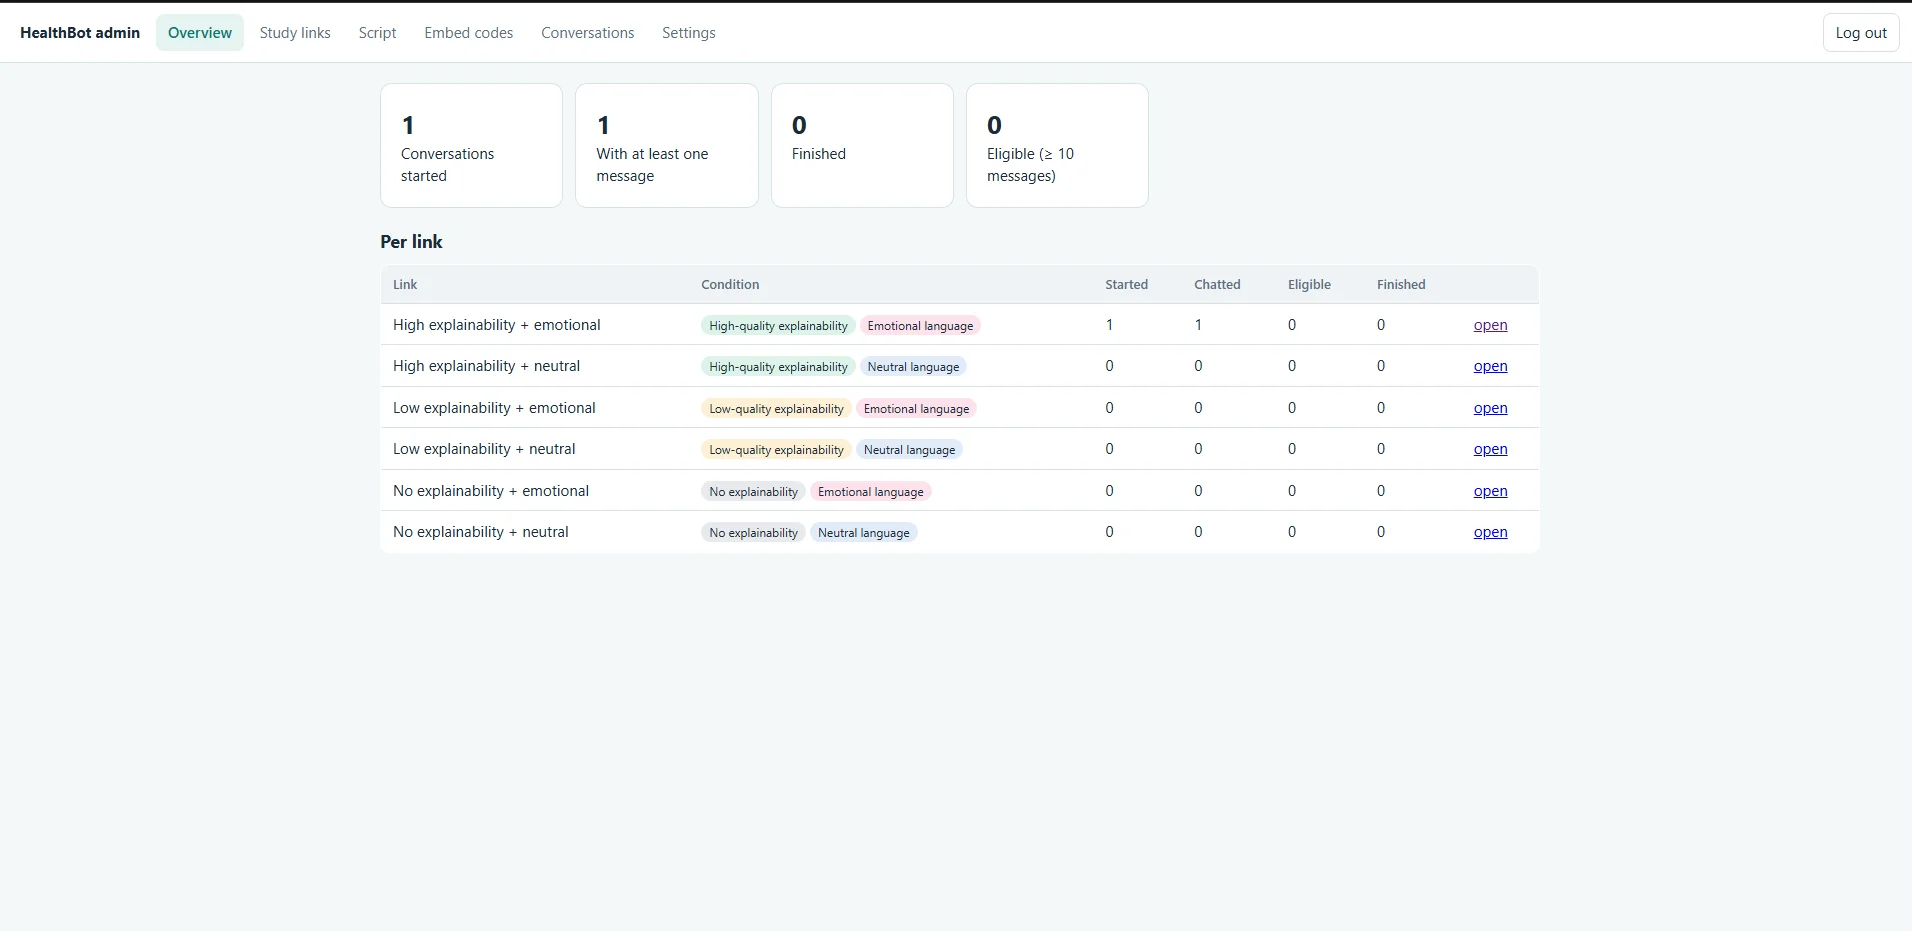Click Low-quality explainability badge in Low explainability + neutral row
This screenshot has width=1912, height=931.
[776, 450]
